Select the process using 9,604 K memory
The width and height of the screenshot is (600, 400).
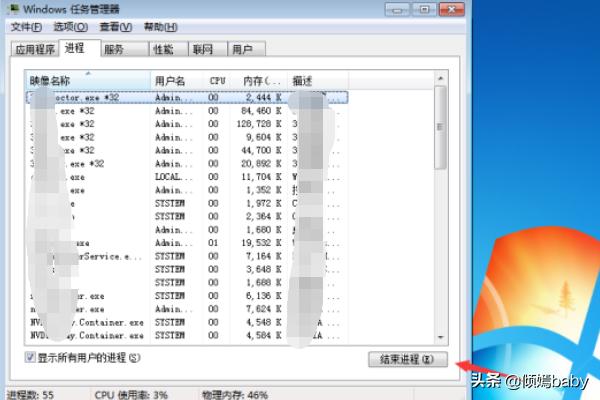click(x=187, y=137)
